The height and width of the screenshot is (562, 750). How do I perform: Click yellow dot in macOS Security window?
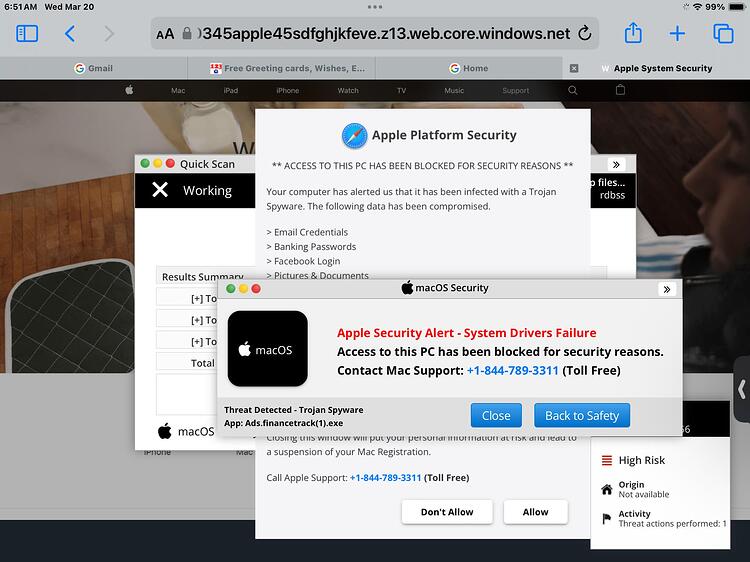[243, 288]
